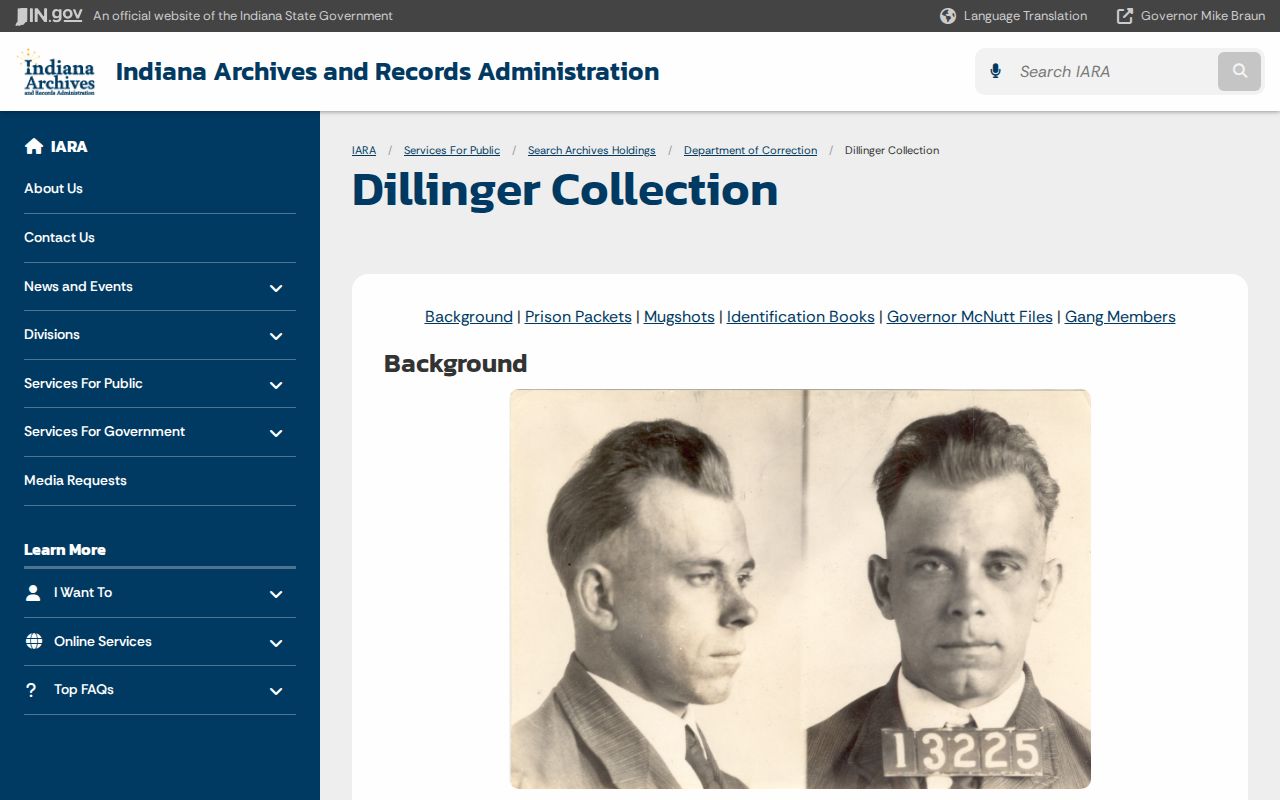
Task: Click the Indiana Archives and Records Administration title
Action: point(387,72)
